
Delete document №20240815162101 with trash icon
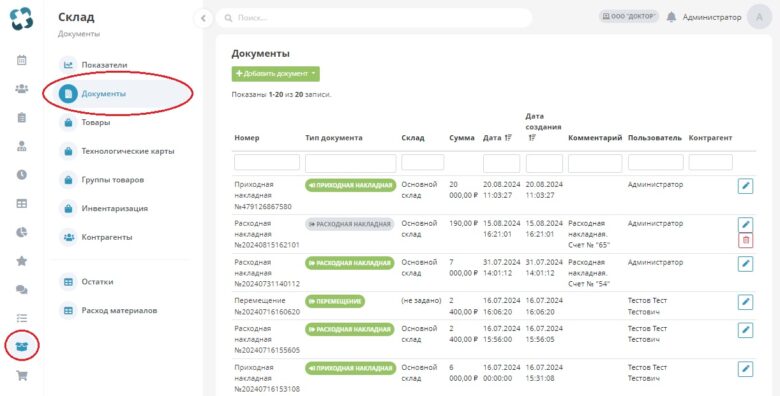(745, 240)
